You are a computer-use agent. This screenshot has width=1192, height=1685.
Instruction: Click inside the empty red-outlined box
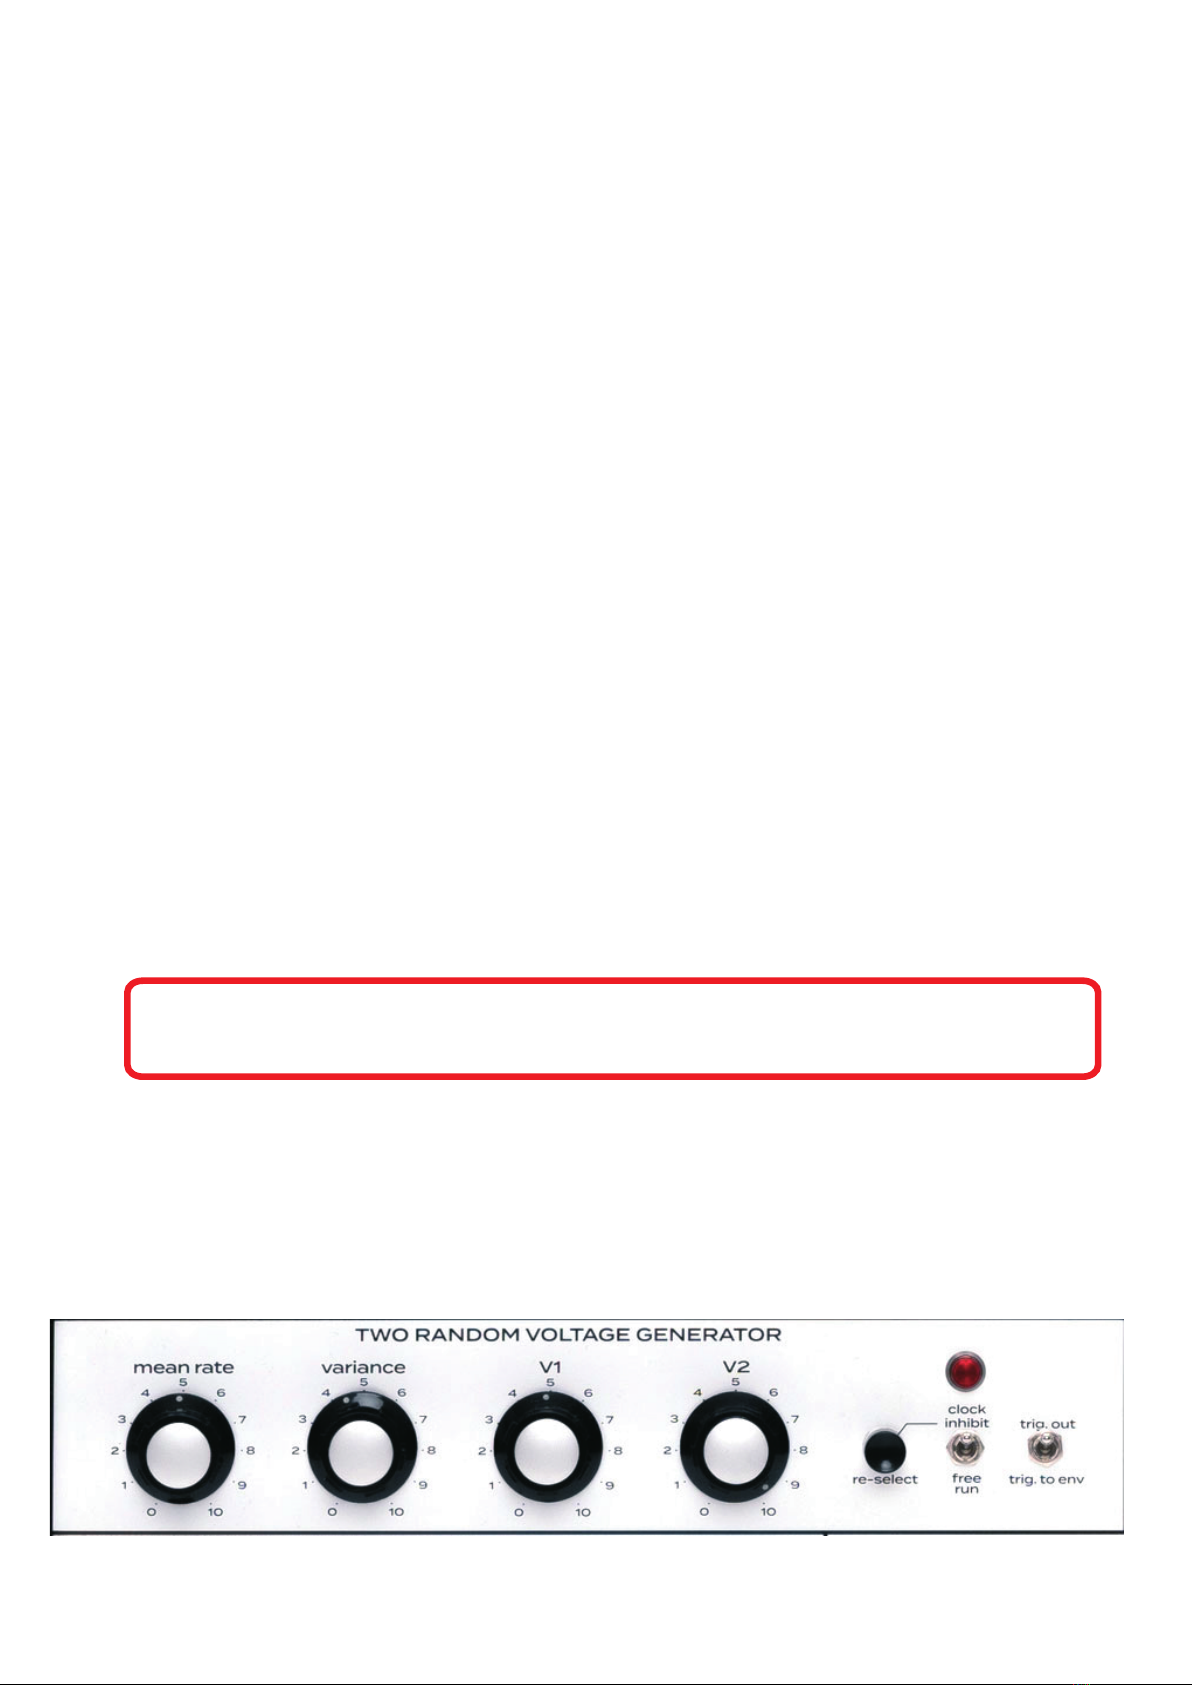click(612, 1029)
